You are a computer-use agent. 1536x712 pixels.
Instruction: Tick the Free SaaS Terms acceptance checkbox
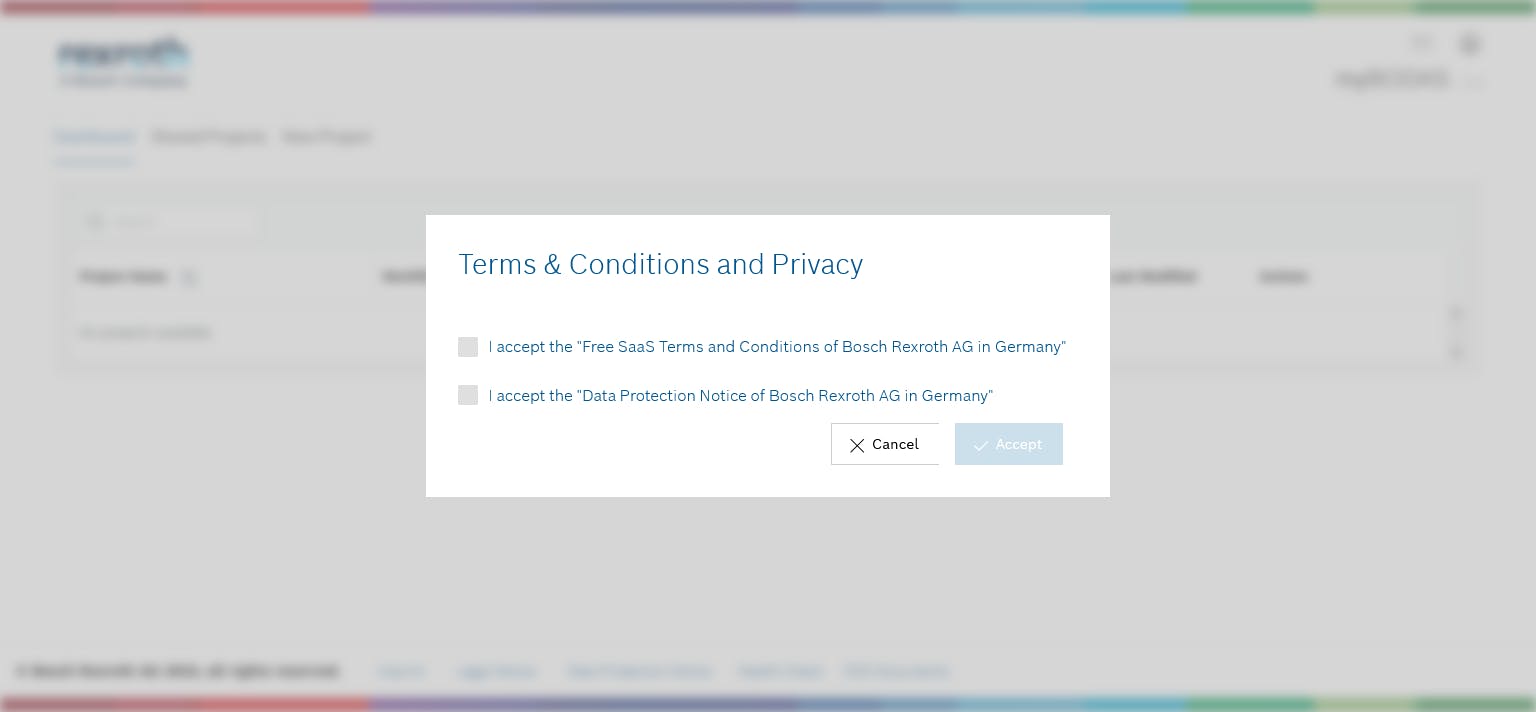(468, 347)
